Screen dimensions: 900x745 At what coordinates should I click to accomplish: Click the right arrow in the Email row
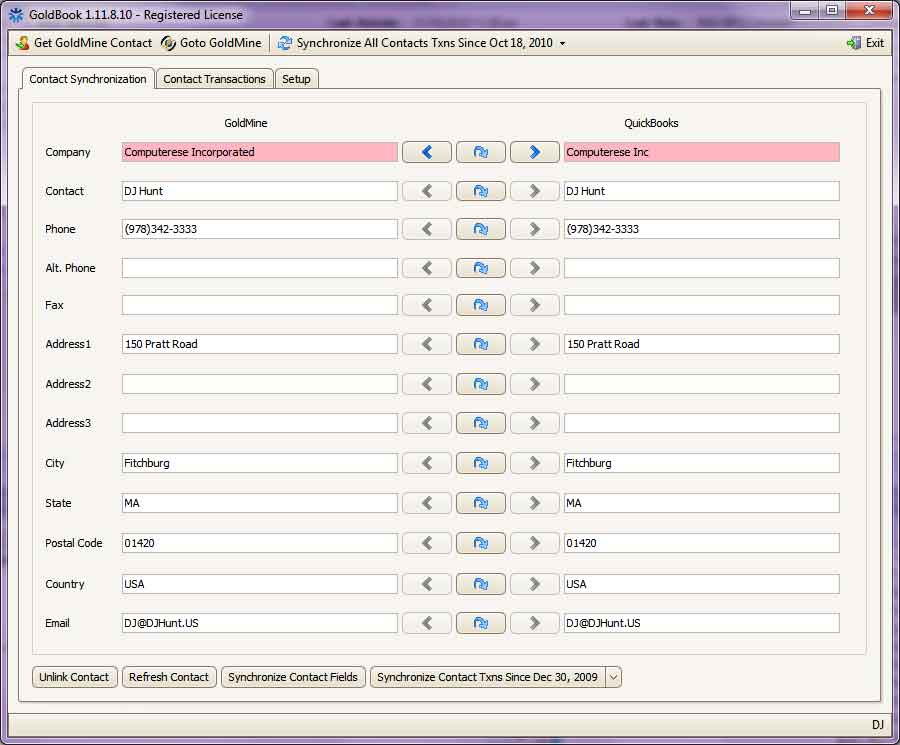[x=534, y=623]
